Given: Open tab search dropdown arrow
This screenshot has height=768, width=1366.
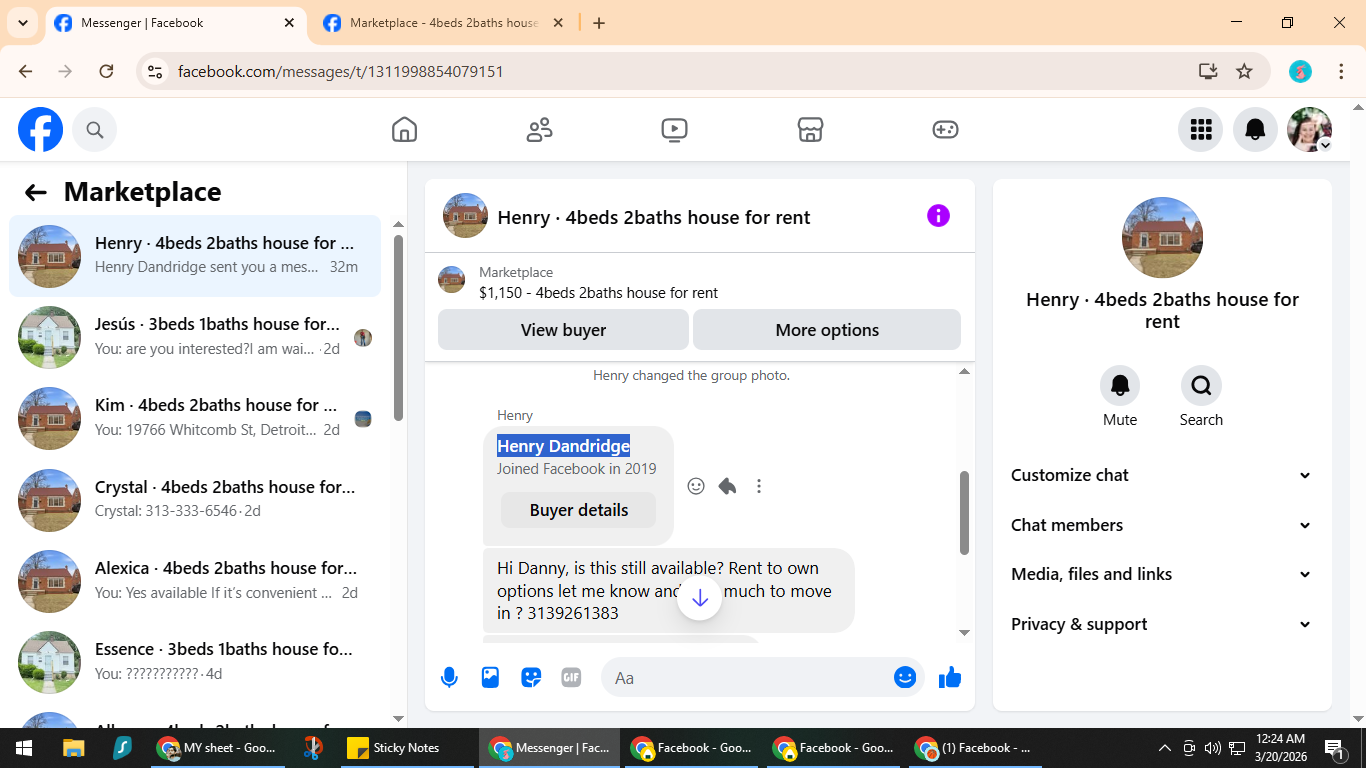Looking at the screenshot, I should coord(22,23).
